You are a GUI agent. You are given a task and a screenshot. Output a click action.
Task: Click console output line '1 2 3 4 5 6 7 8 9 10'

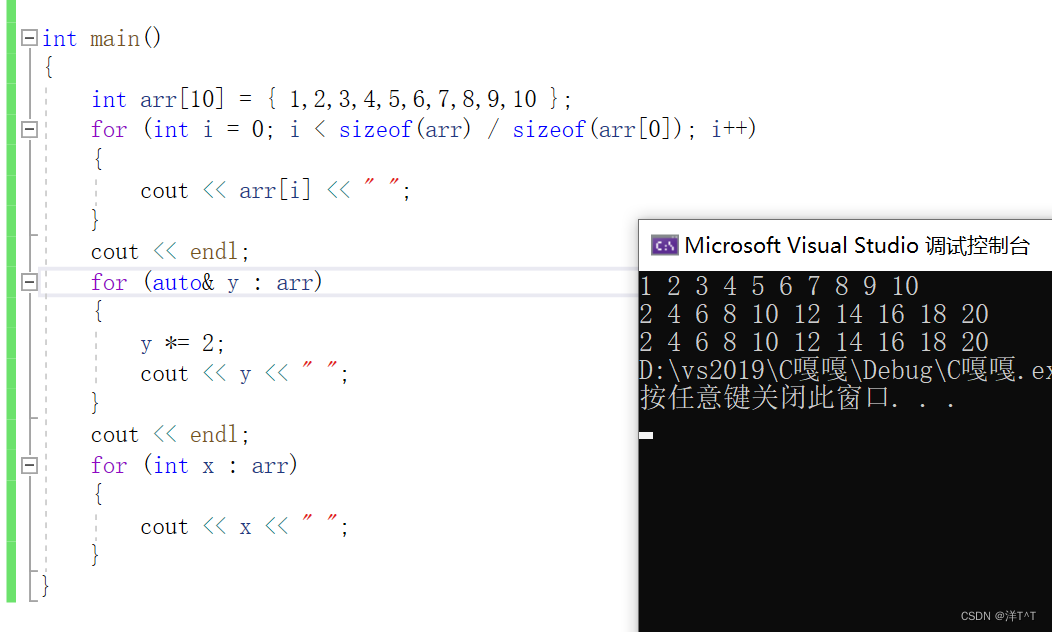coord(779,286)
